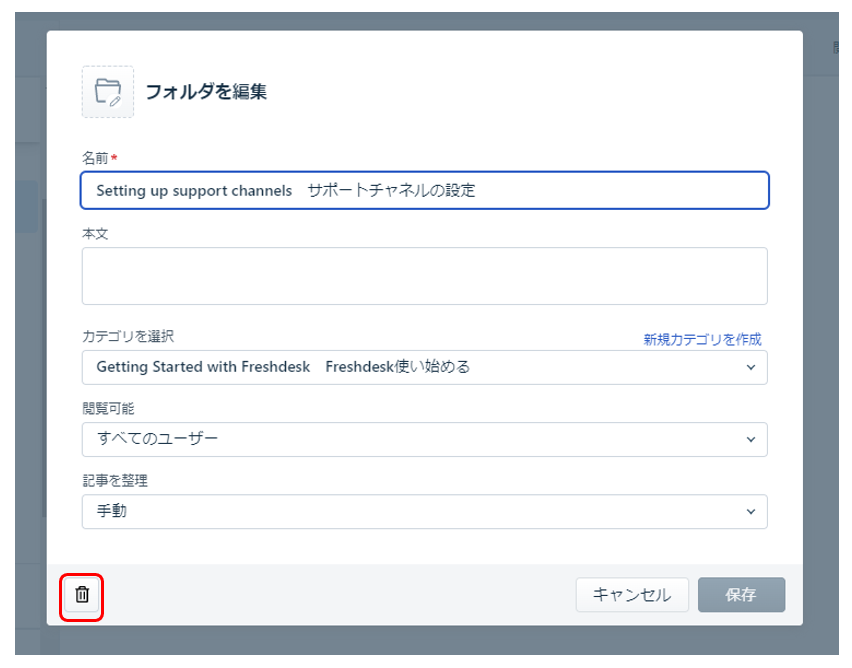
Task: Click the 名前 name input field
Action: tap(424, 191)
